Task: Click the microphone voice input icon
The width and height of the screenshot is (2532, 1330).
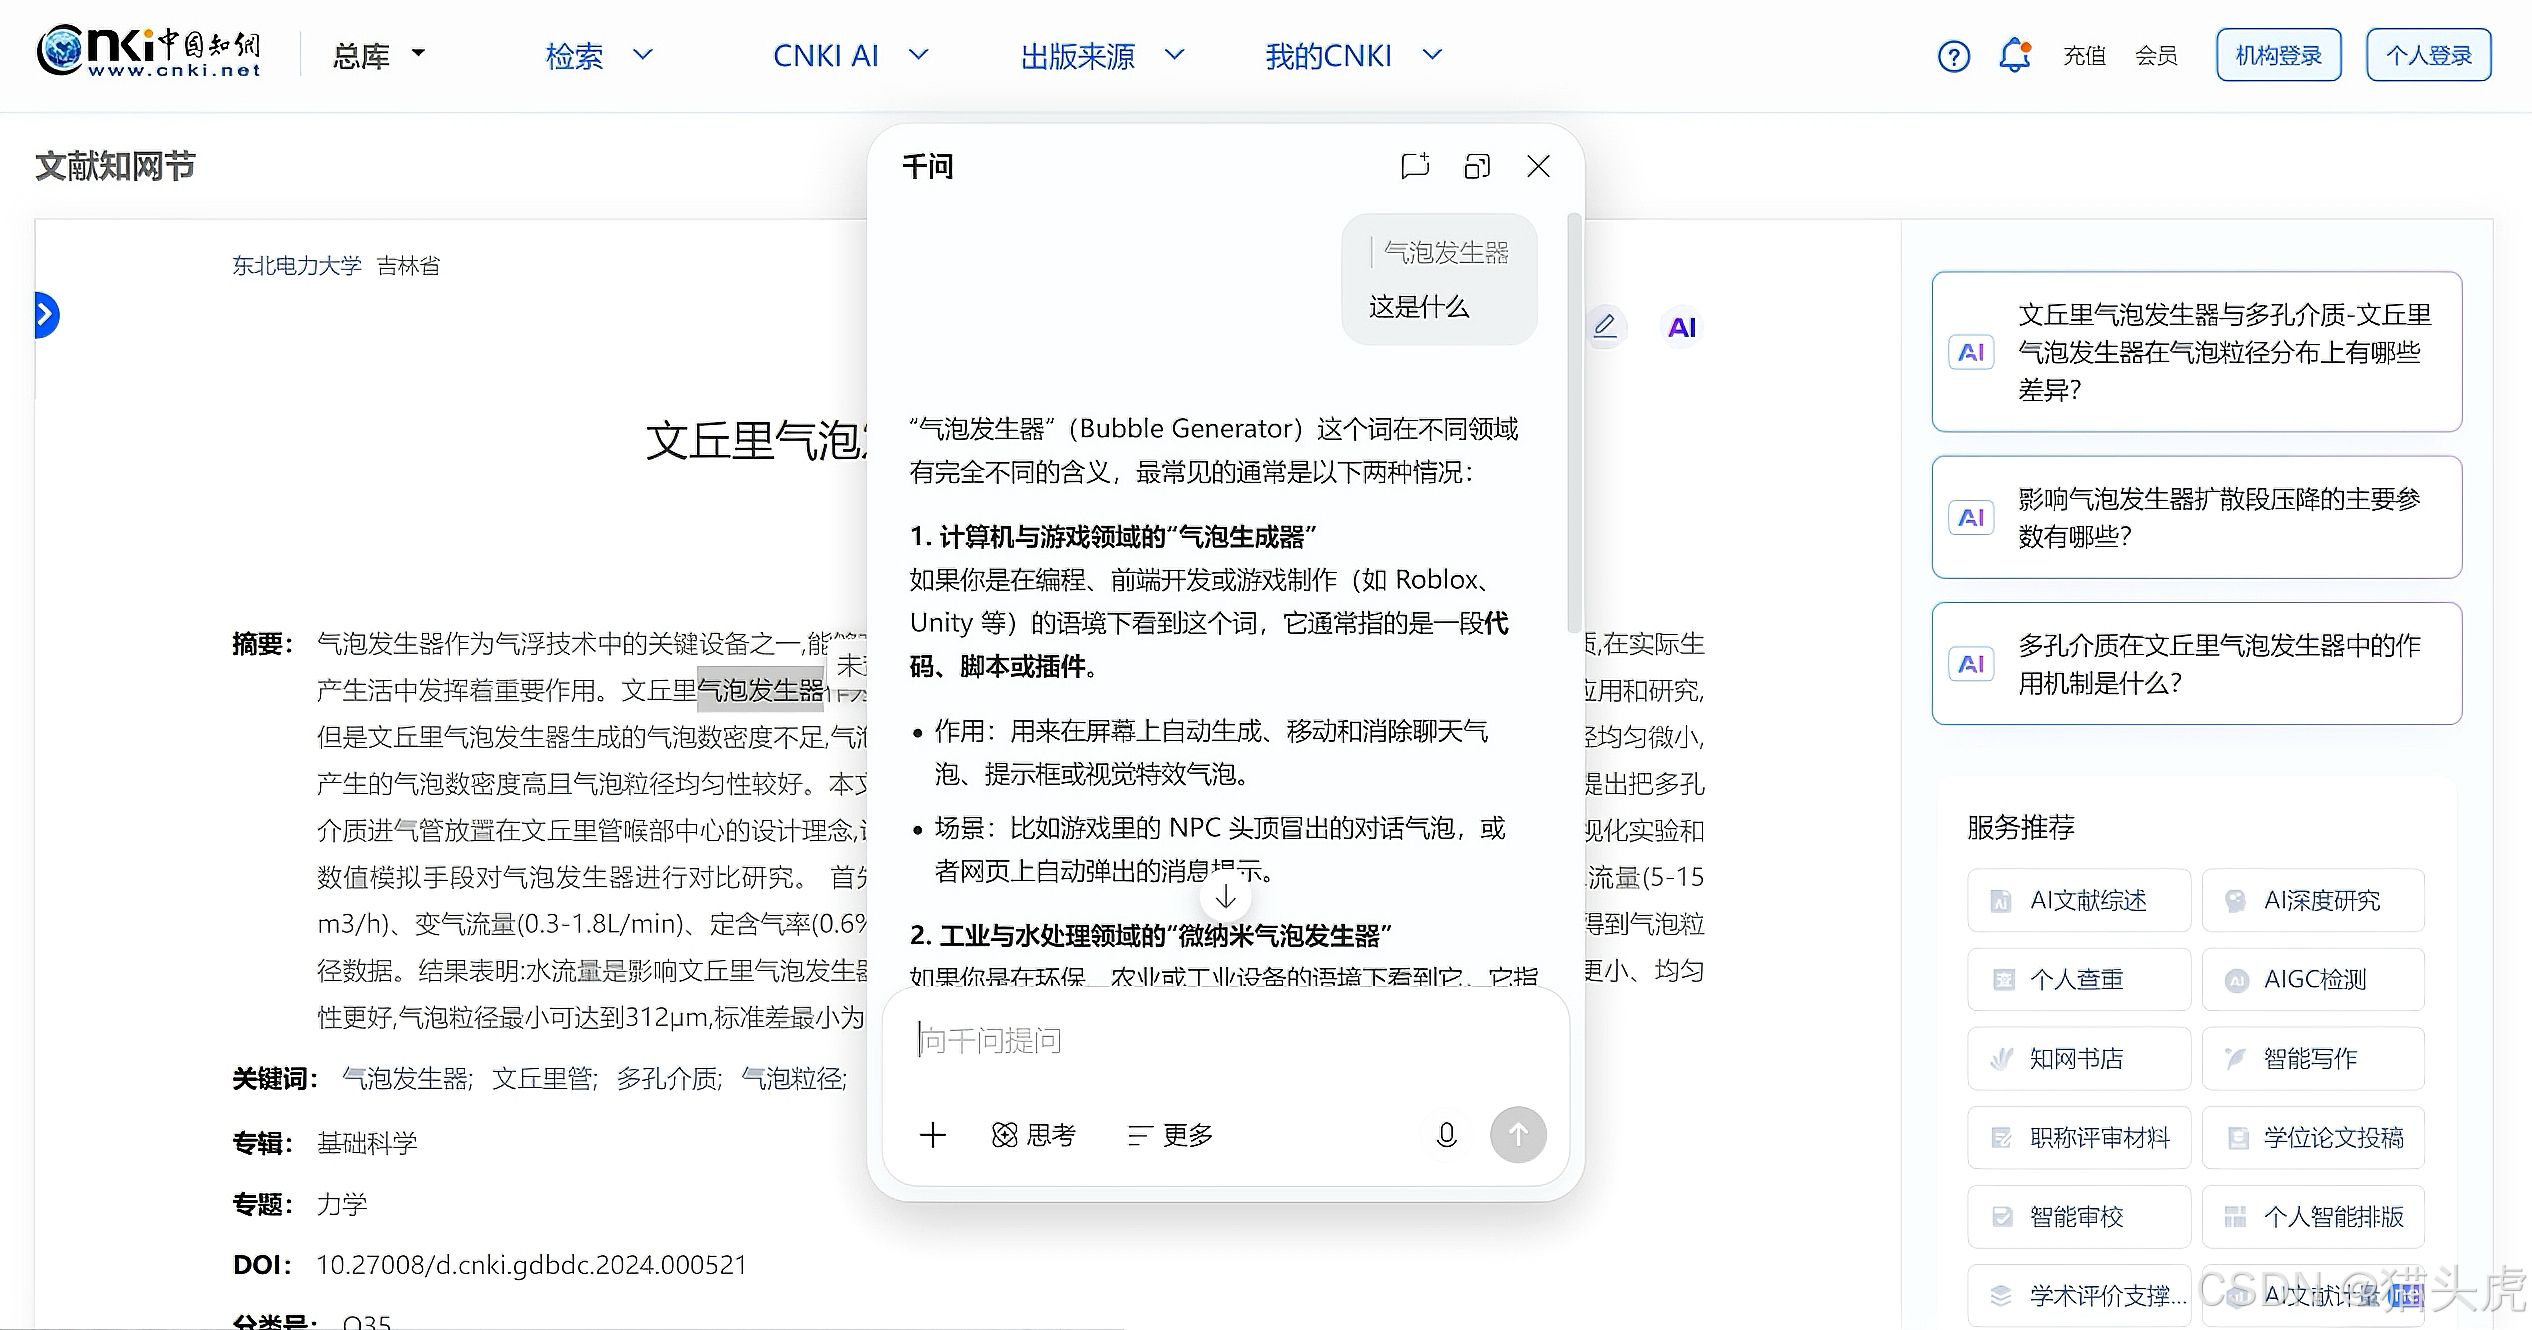Action: point(1446,1135)
